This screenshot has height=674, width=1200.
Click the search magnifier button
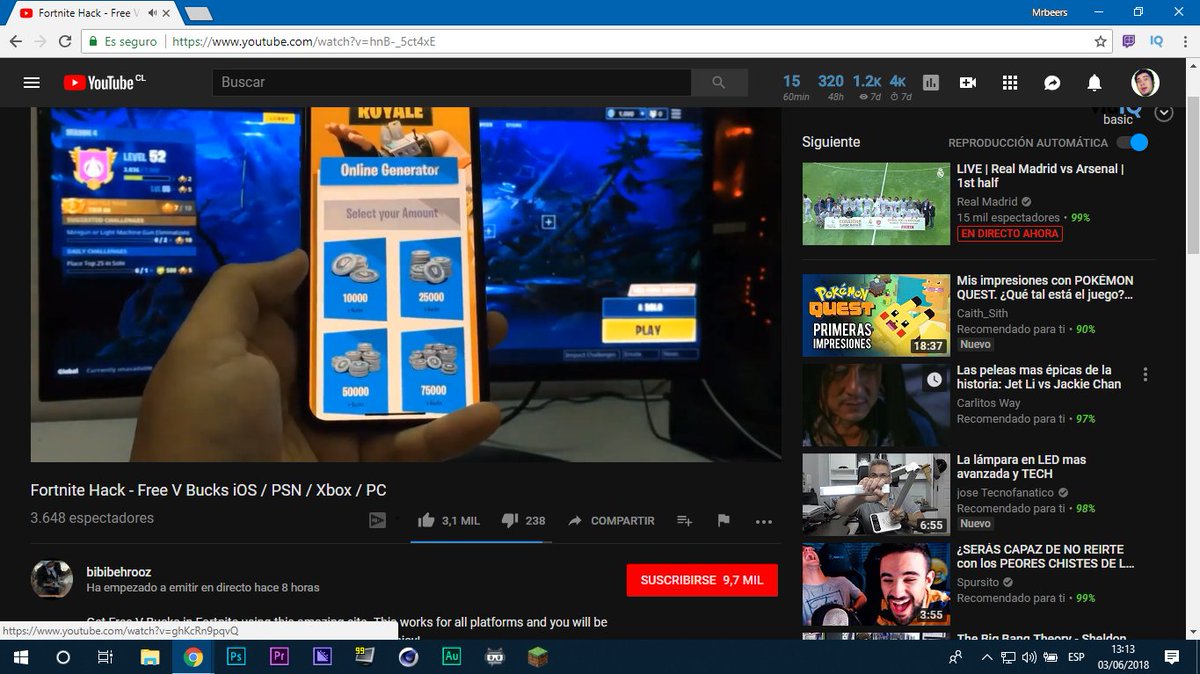pyautogui.click(x=719, y=83)
